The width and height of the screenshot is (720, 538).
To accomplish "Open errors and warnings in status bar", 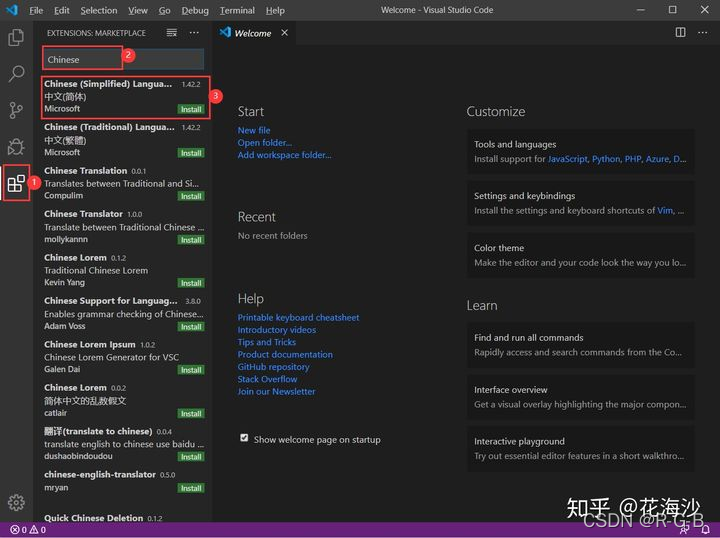I will (28, 530).
